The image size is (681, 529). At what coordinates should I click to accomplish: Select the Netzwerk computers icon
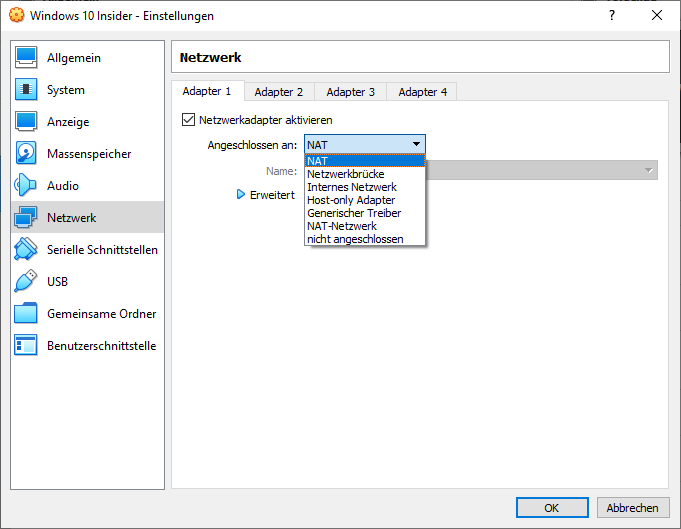[26, 217]
